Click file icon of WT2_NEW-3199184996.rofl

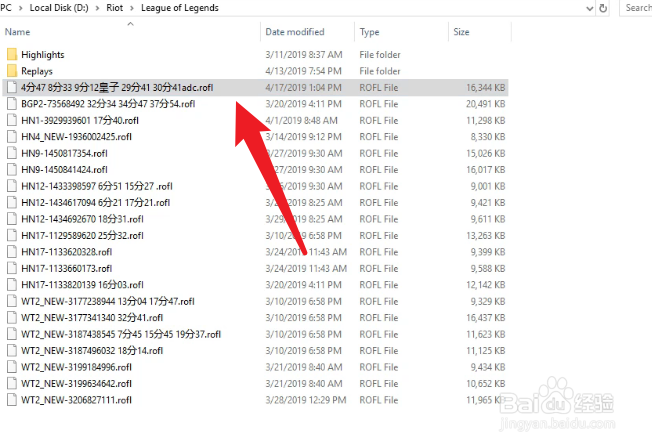(x=12, y=367)
